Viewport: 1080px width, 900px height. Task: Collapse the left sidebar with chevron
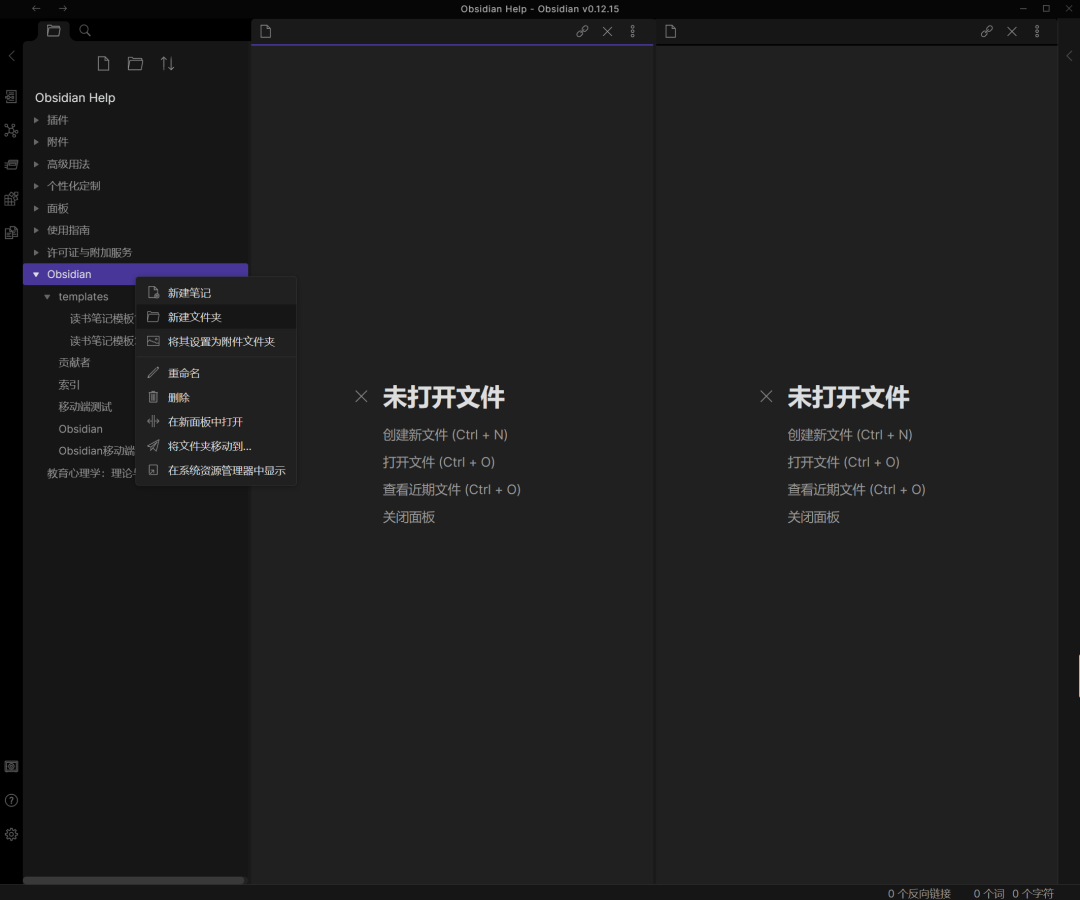[11, 56]
